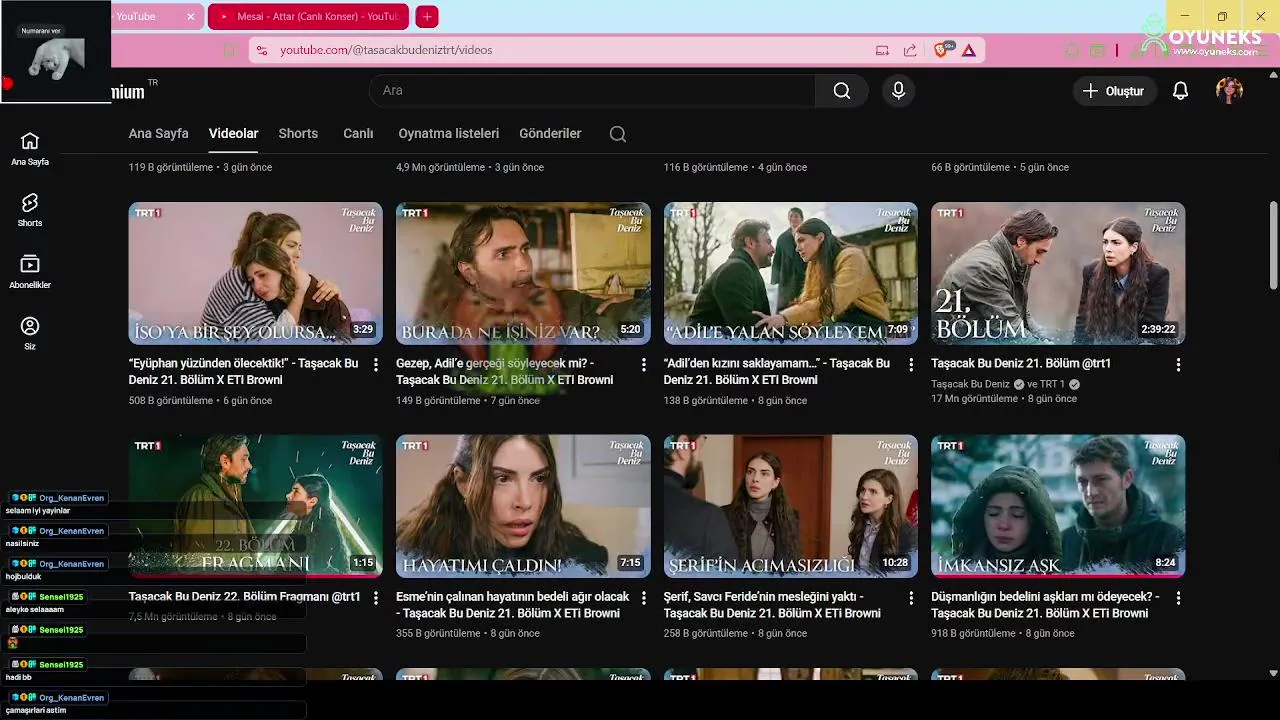Click the search magnifier button
The image size is (1280, 720).
(x=842, y=91)
